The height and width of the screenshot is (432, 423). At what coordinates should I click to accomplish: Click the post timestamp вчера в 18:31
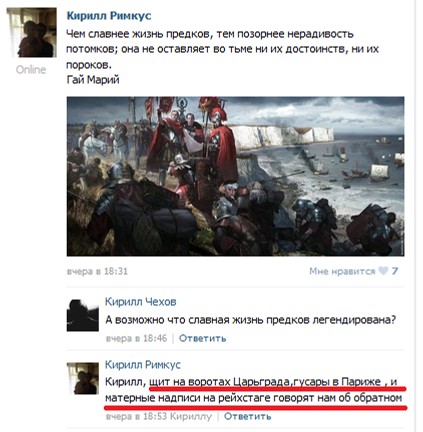(97, 271)
